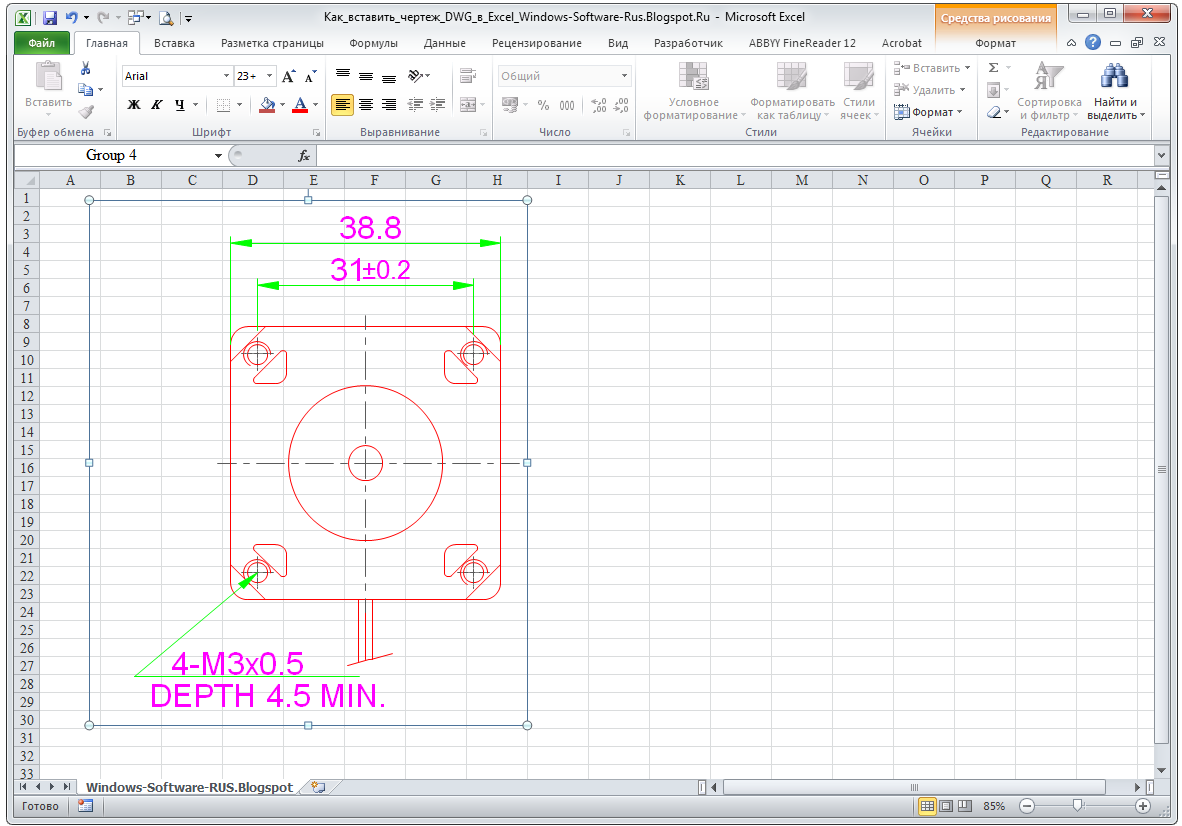The width and height of the screenshot is (1182, 826).
Task: Click the Файл button
Action: click(x=41, y=43)
